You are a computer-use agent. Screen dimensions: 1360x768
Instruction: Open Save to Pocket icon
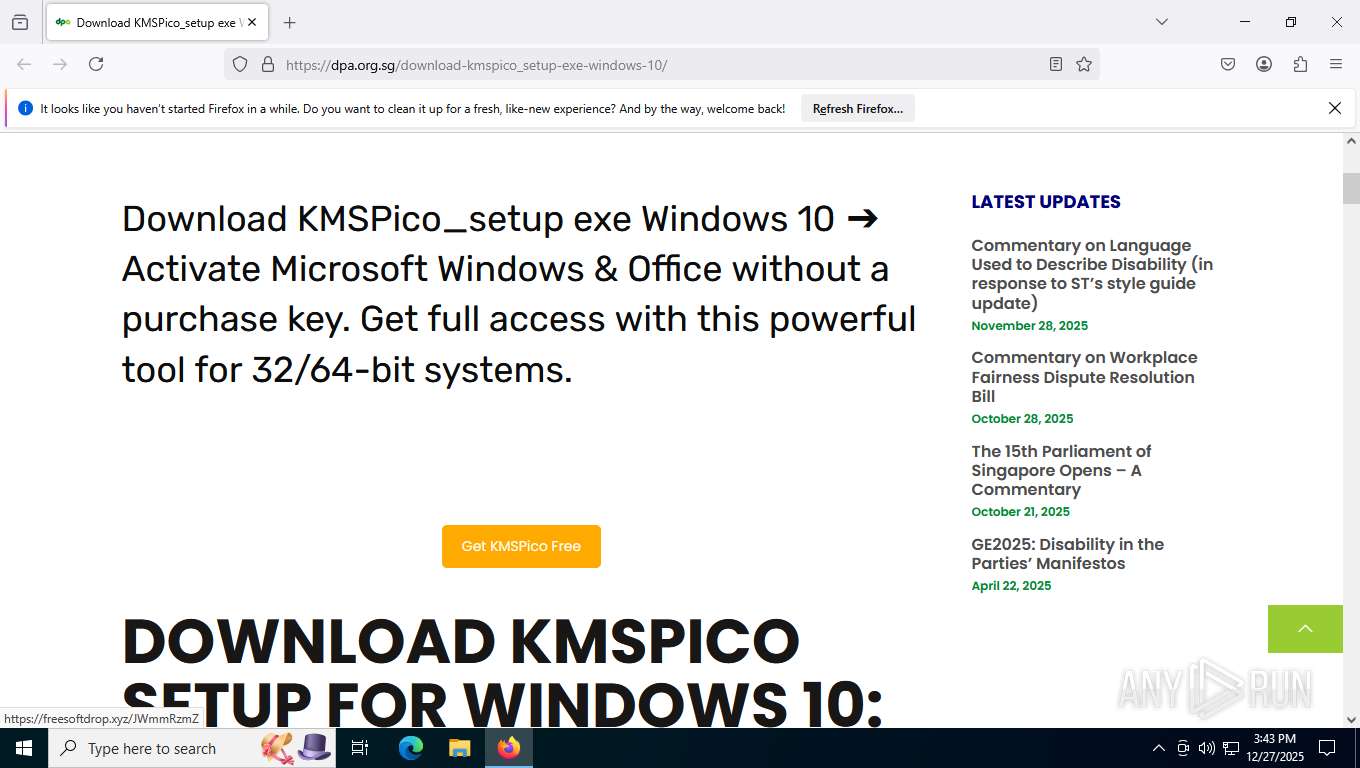pyautogui.click(x=1228, y=64)
